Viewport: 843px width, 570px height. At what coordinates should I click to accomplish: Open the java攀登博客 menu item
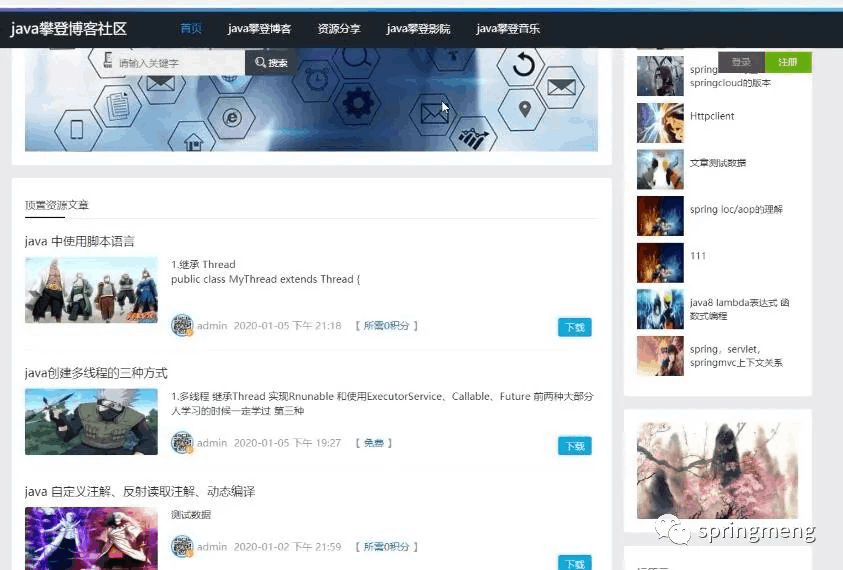point(259,28)
